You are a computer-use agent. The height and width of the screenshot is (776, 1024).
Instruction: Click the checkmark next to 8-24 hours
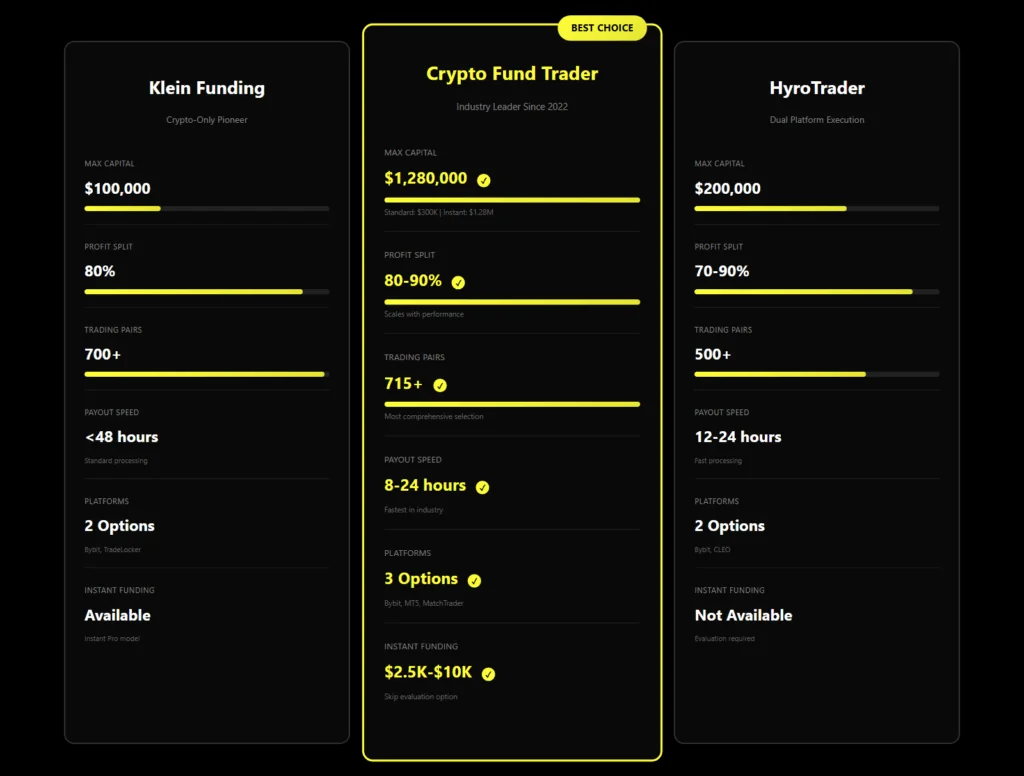[x=482, y=487]
